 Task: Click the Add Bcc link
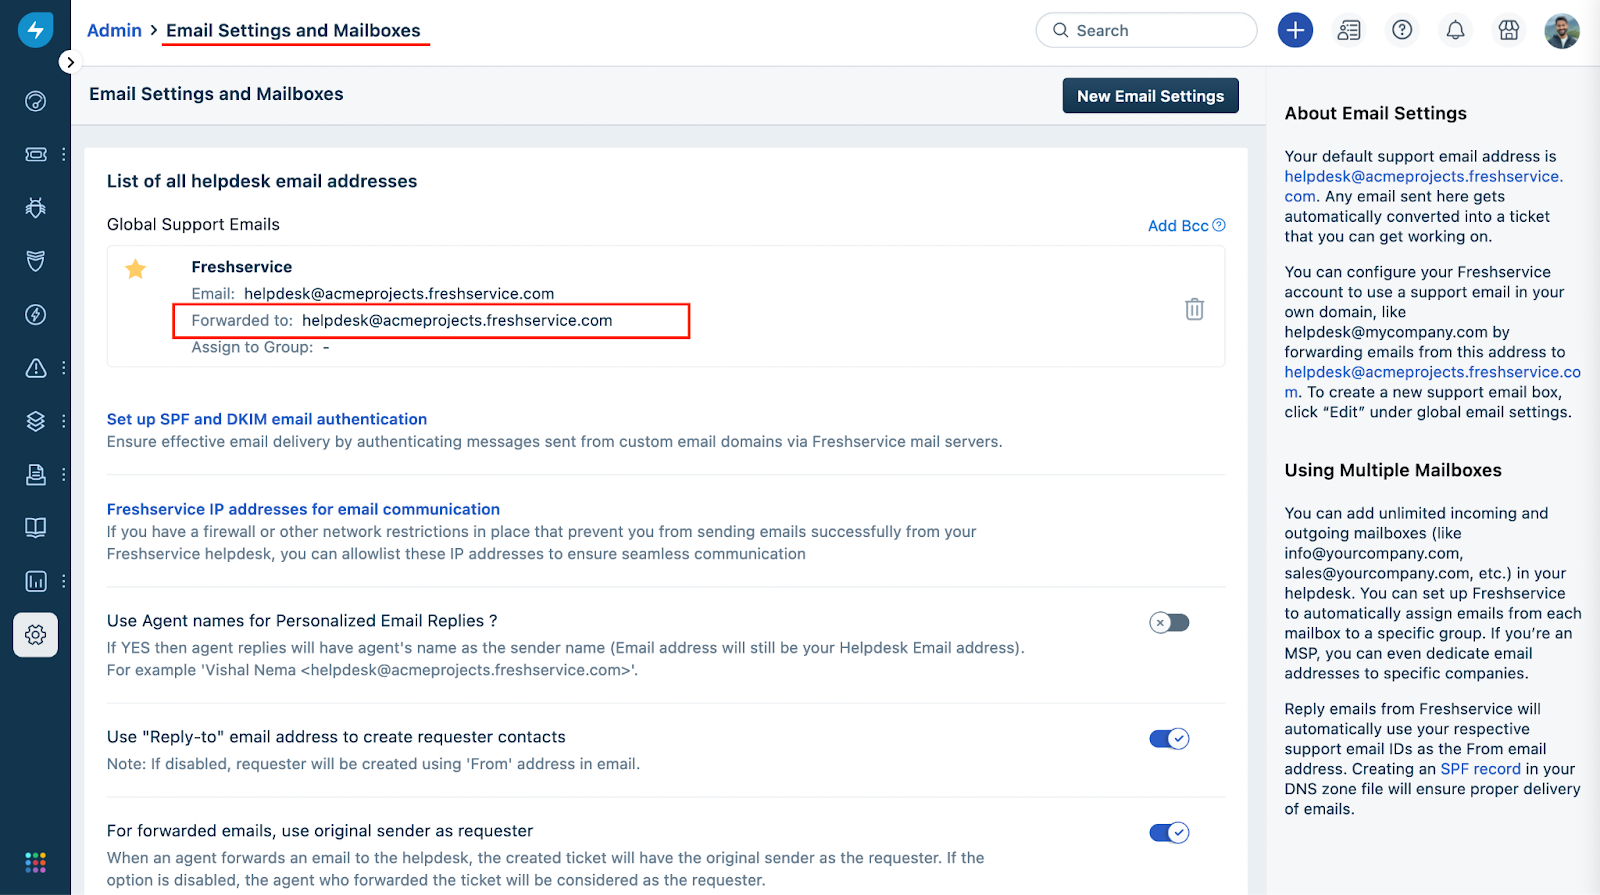tap(1178, 226)
